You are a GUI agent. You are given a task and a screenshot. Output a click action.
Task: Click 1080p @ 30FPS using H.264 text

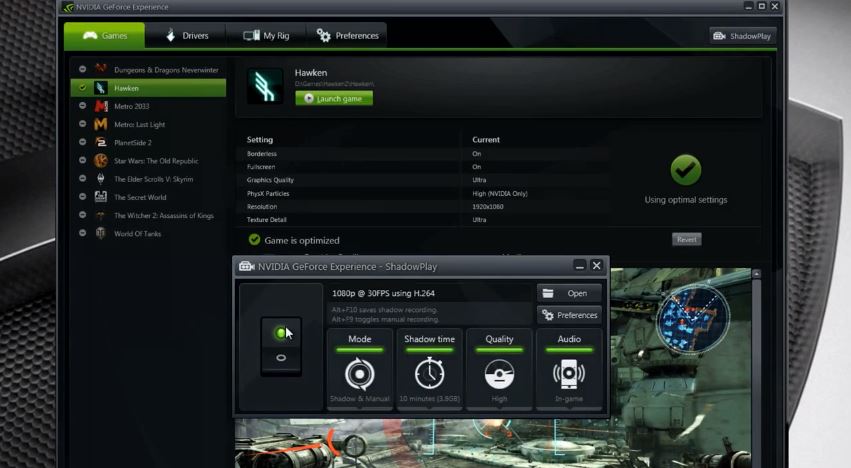(x=383, y=293)
